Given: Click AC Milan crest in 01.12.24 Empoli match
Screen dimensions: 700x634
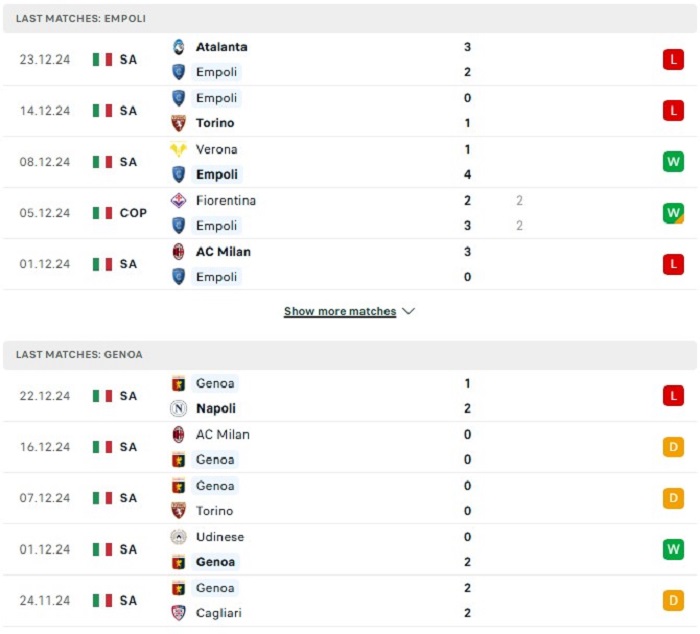Looking at the screenshot, I should pos(179,252).
